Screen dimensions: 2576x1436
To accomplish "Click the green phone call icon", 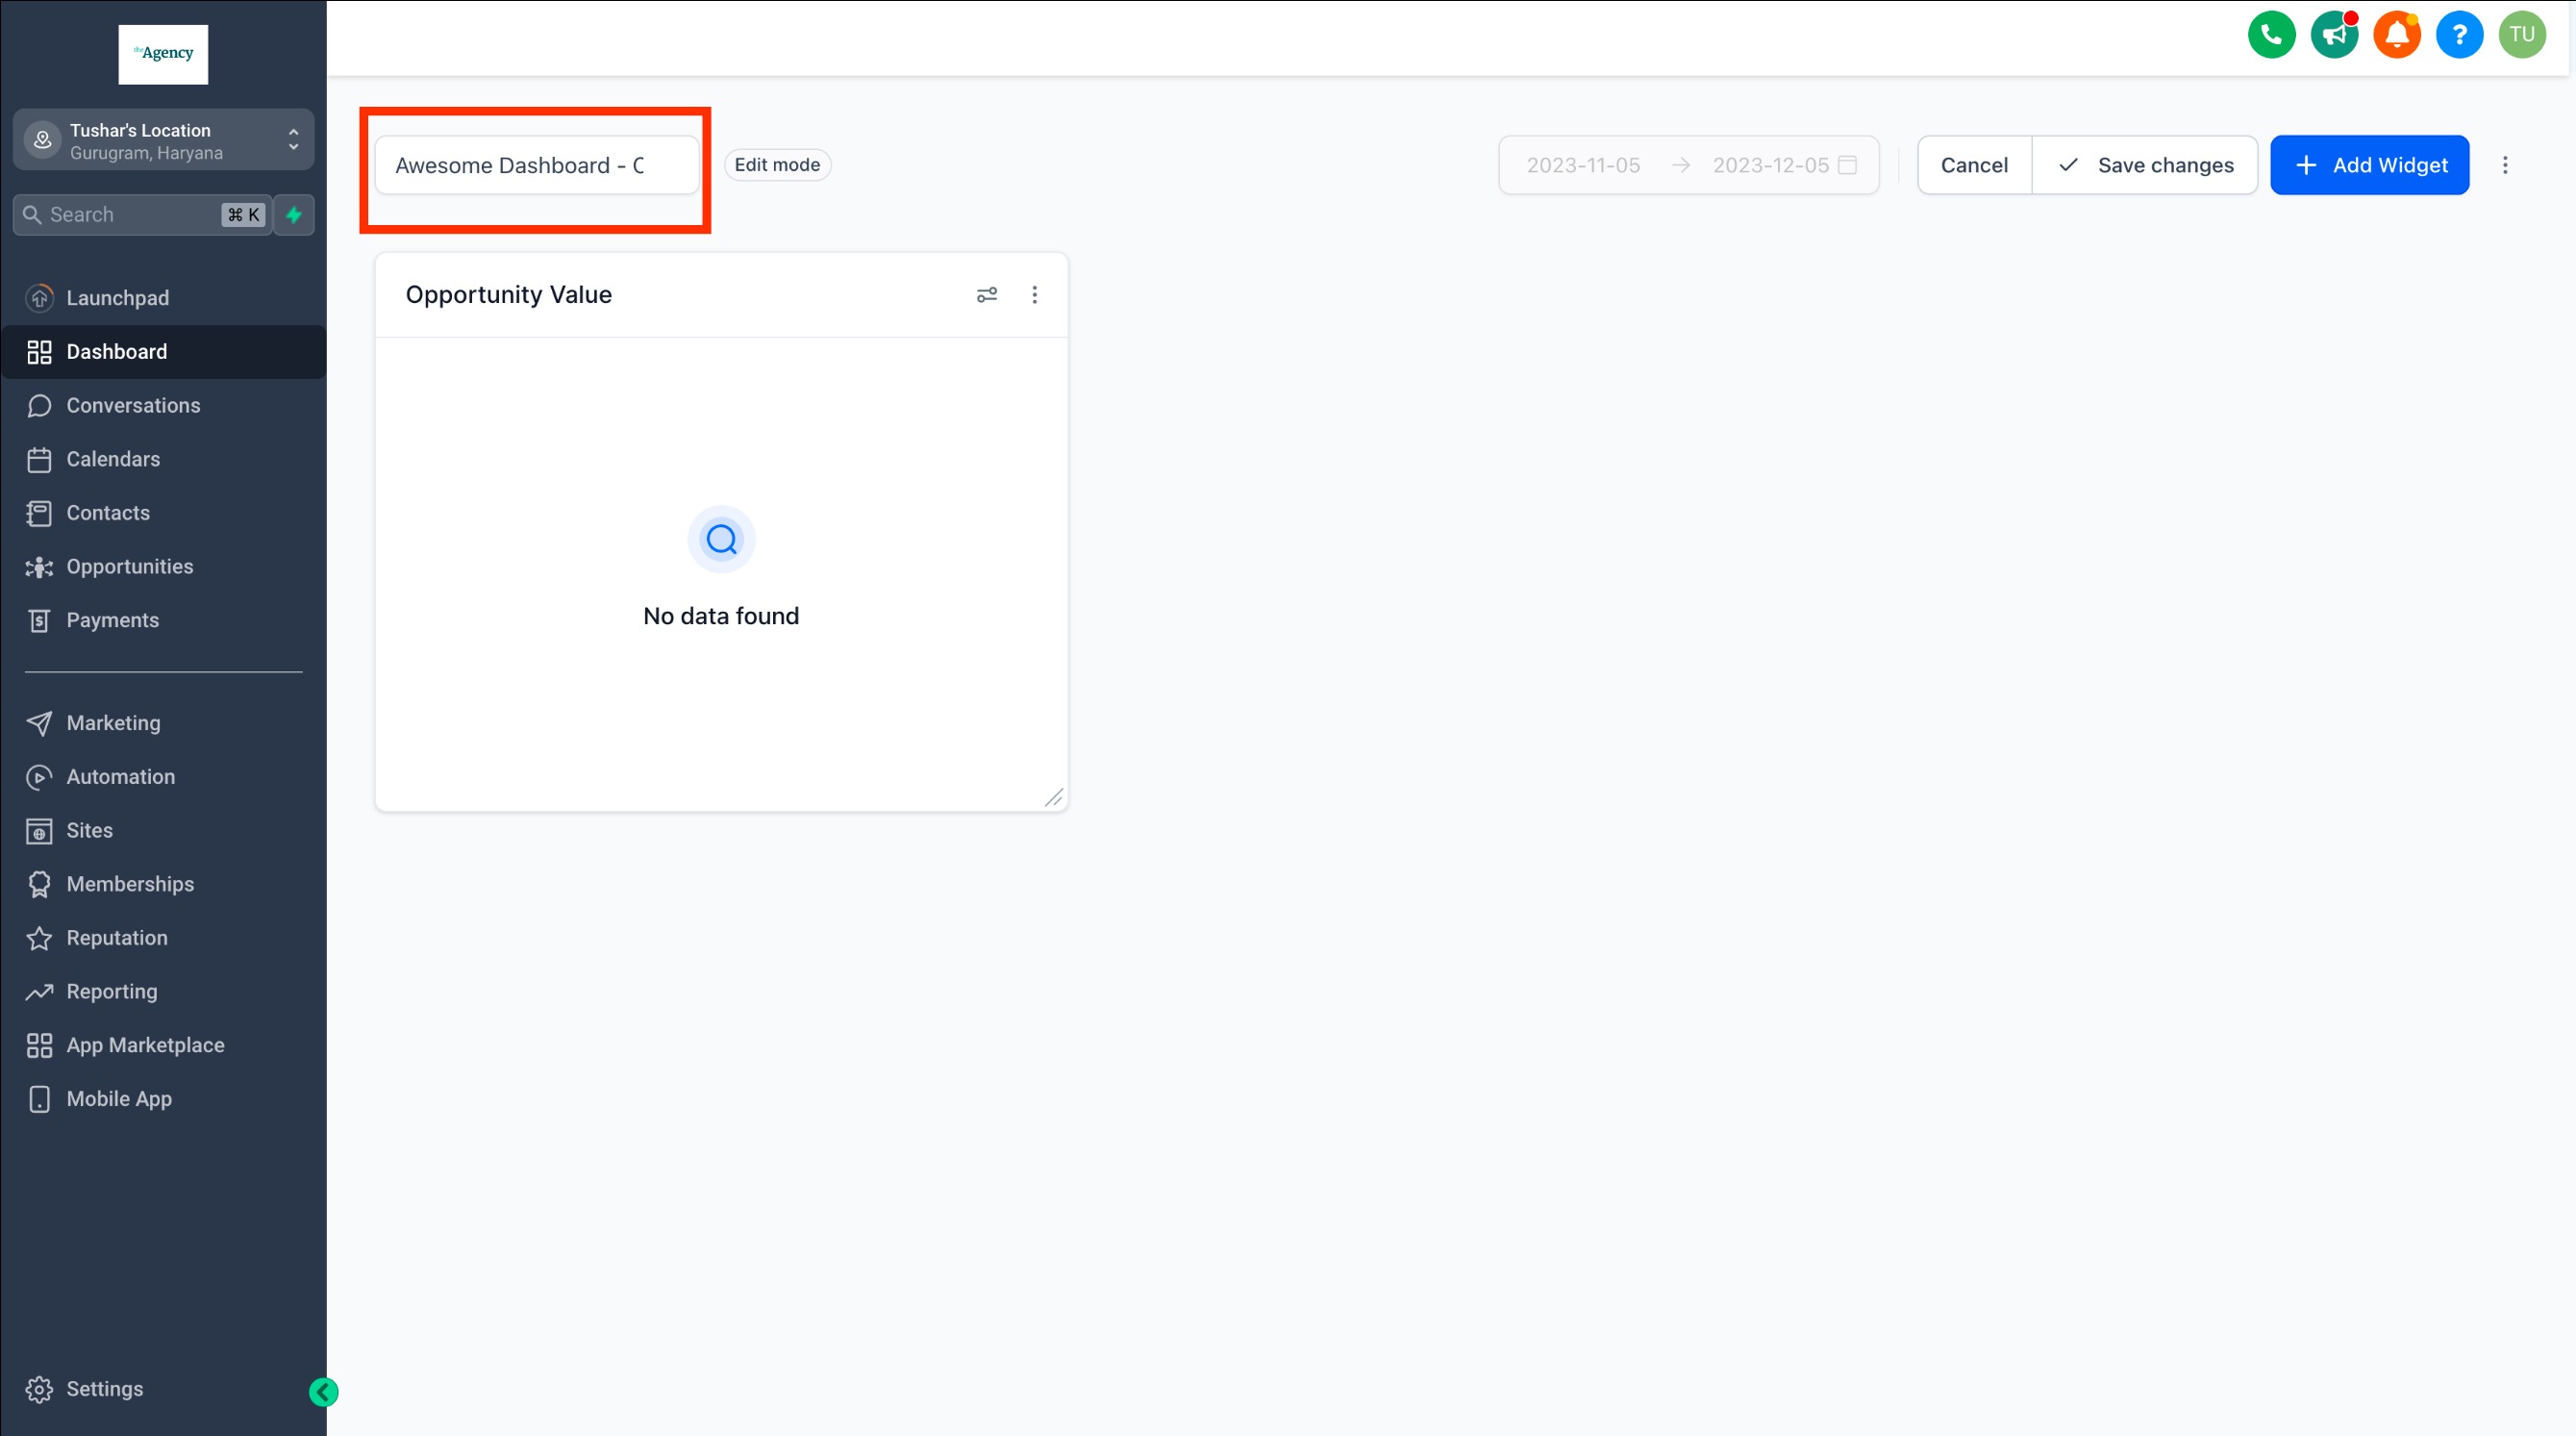I will (2271, 35).
